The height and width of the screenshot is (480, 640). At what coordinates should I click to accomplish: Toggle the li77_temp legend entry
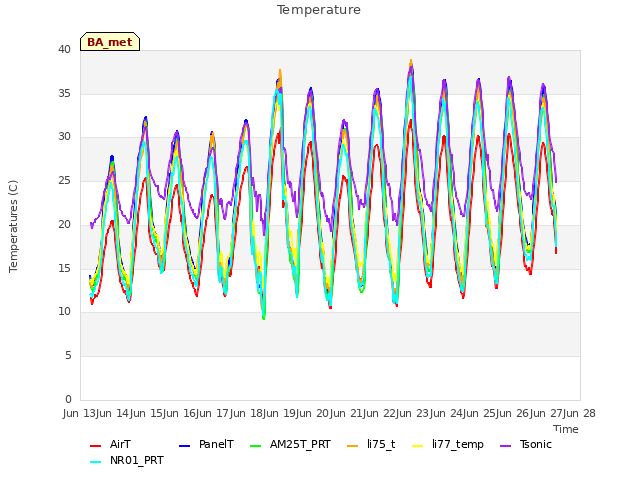[x=448, y=444]
